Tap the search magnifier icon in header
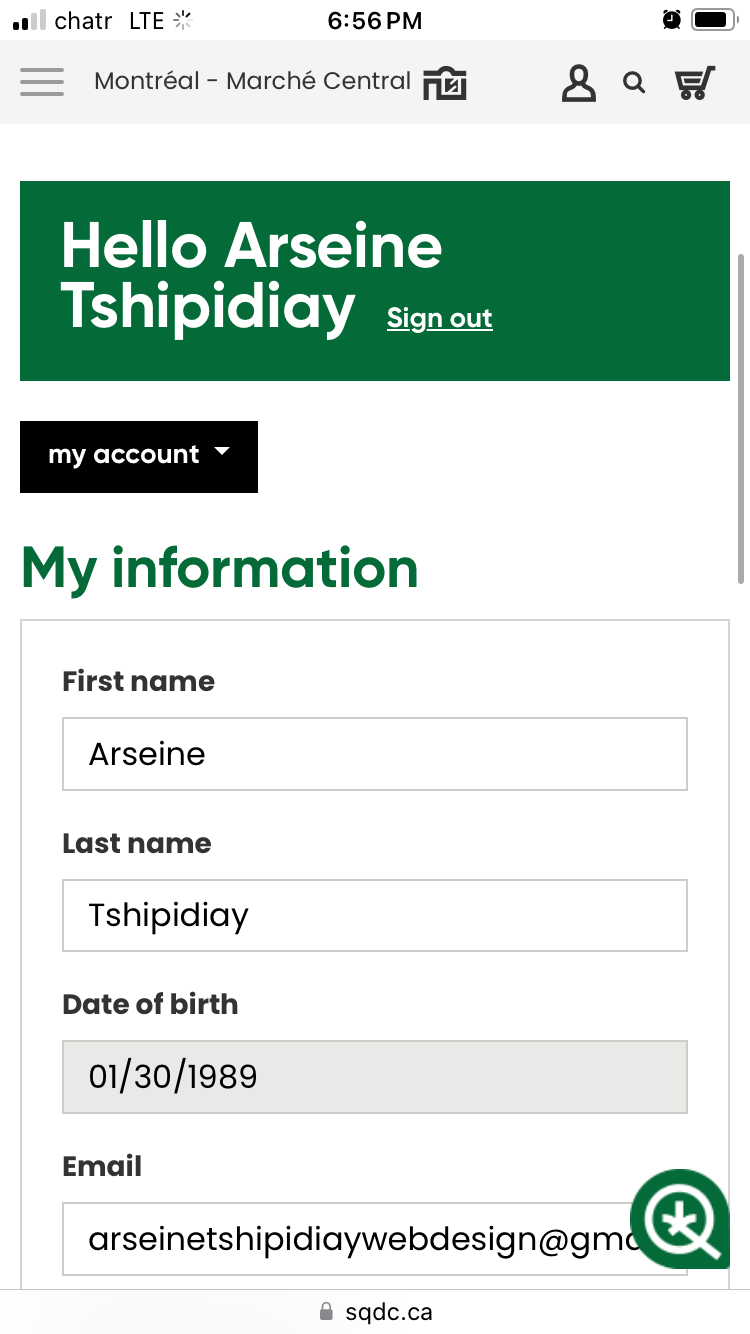The height and width of the screenshot is (1334, 750). point(634,83)
